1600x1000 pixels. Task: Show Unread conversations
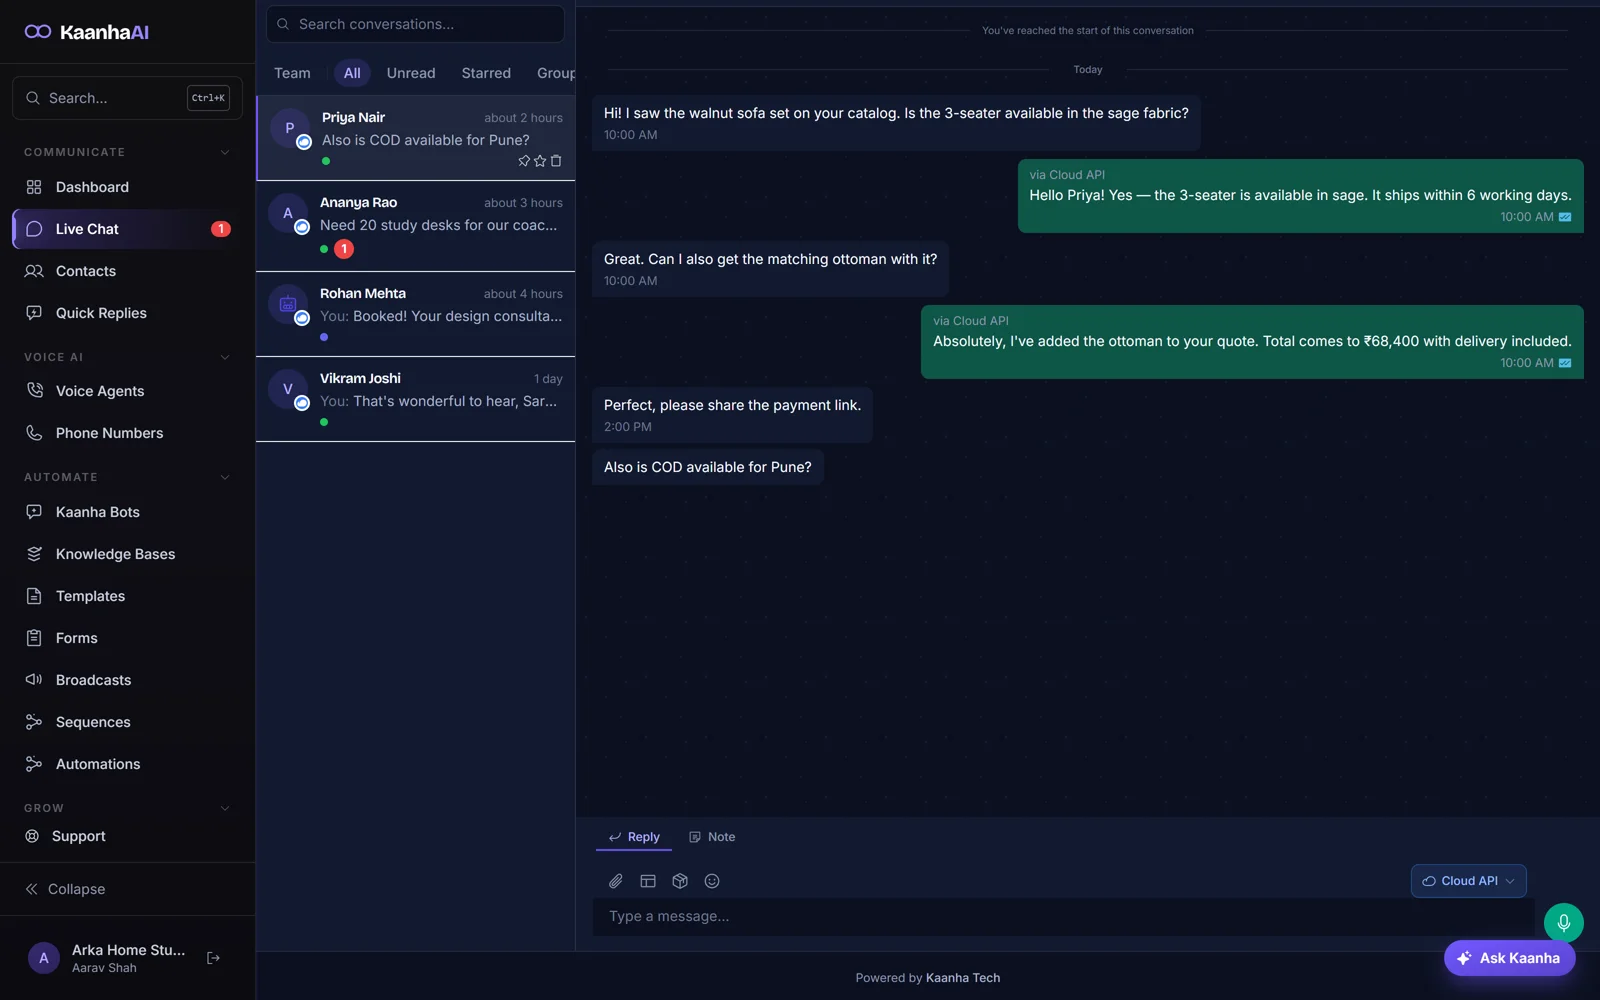[x=411, y=73]
